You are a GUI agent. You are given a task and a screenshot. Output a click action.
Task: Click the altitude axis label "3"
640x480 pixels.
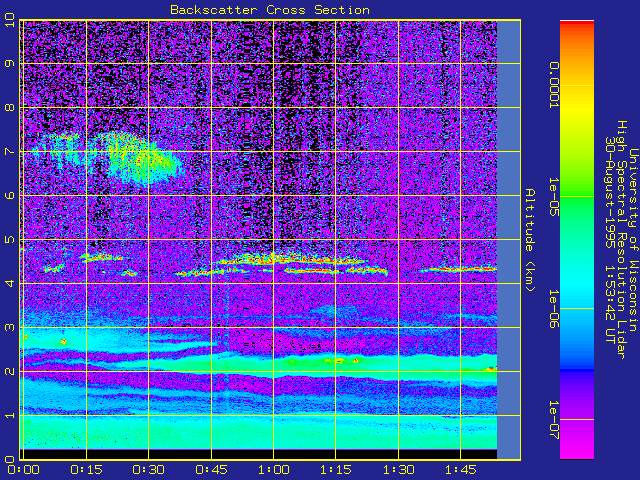[x=10, y=327]
